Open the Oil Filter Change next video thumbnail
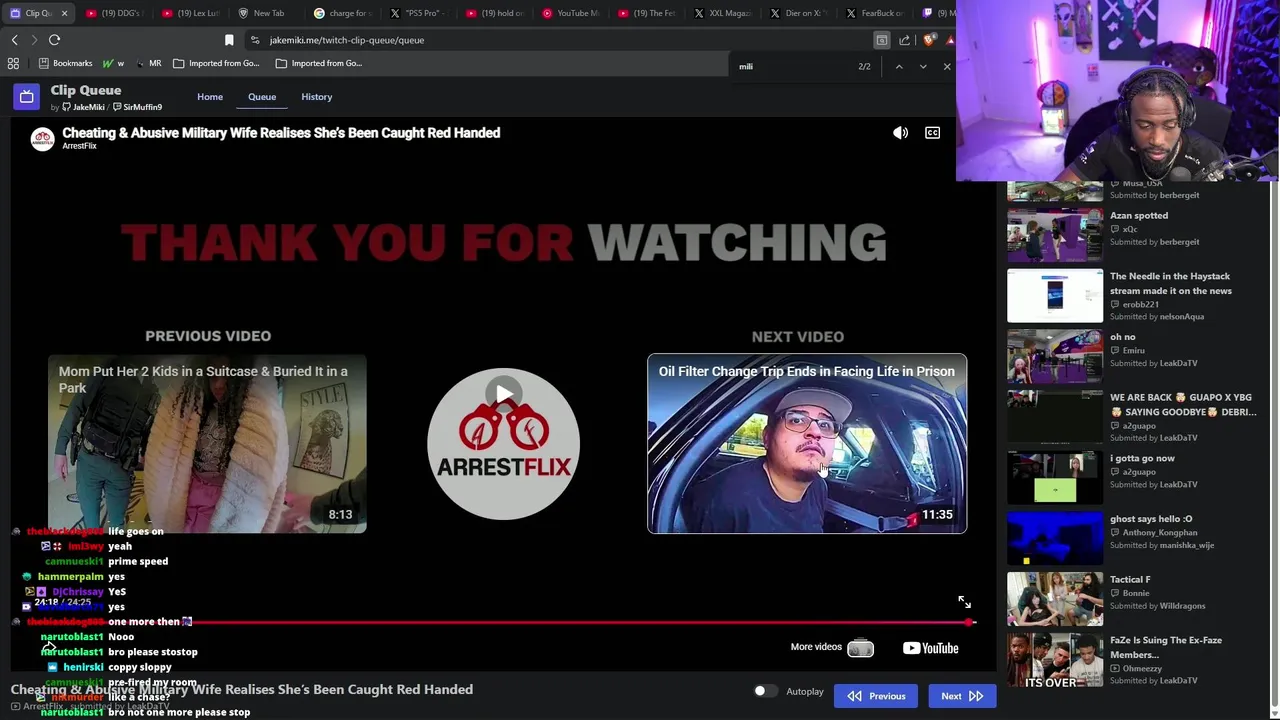Image resolution: width=1280 pixels, height=720 pixels. coord(807,444)
